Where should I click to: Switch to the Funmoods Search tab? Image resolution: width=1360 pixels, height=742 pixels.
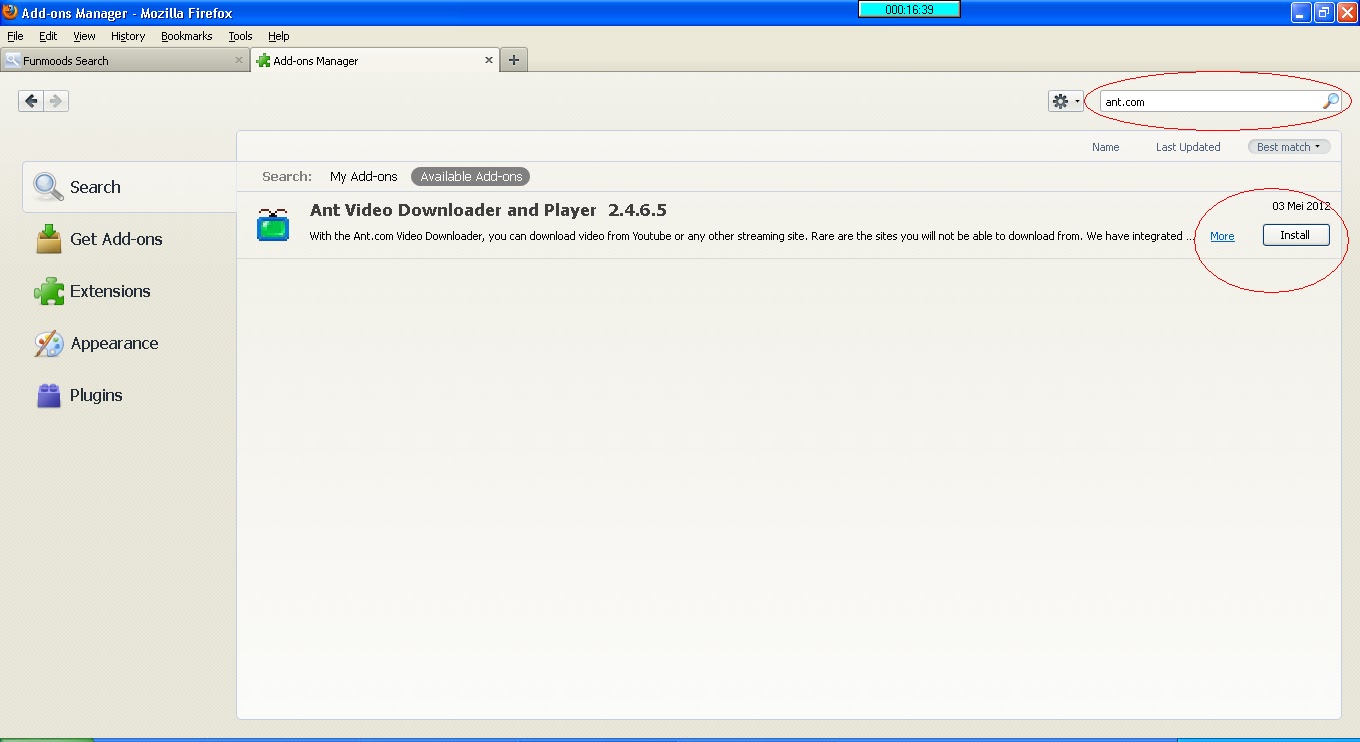tap(124, 60)
